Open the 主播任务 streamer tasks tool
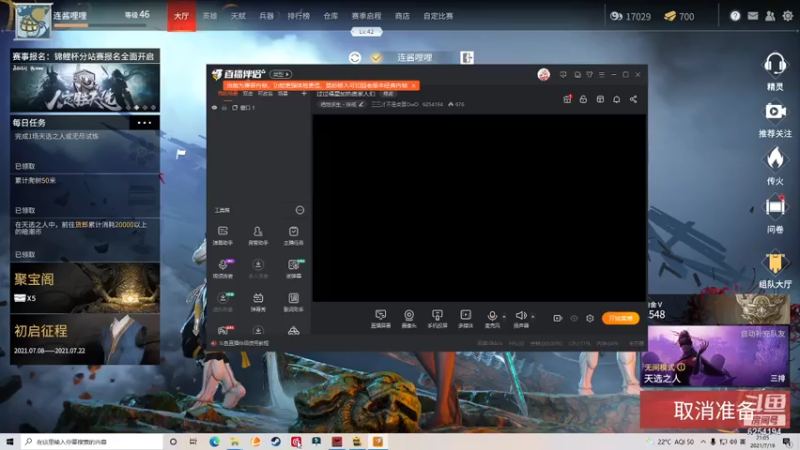The image size is (800, 450). (293, 235)
